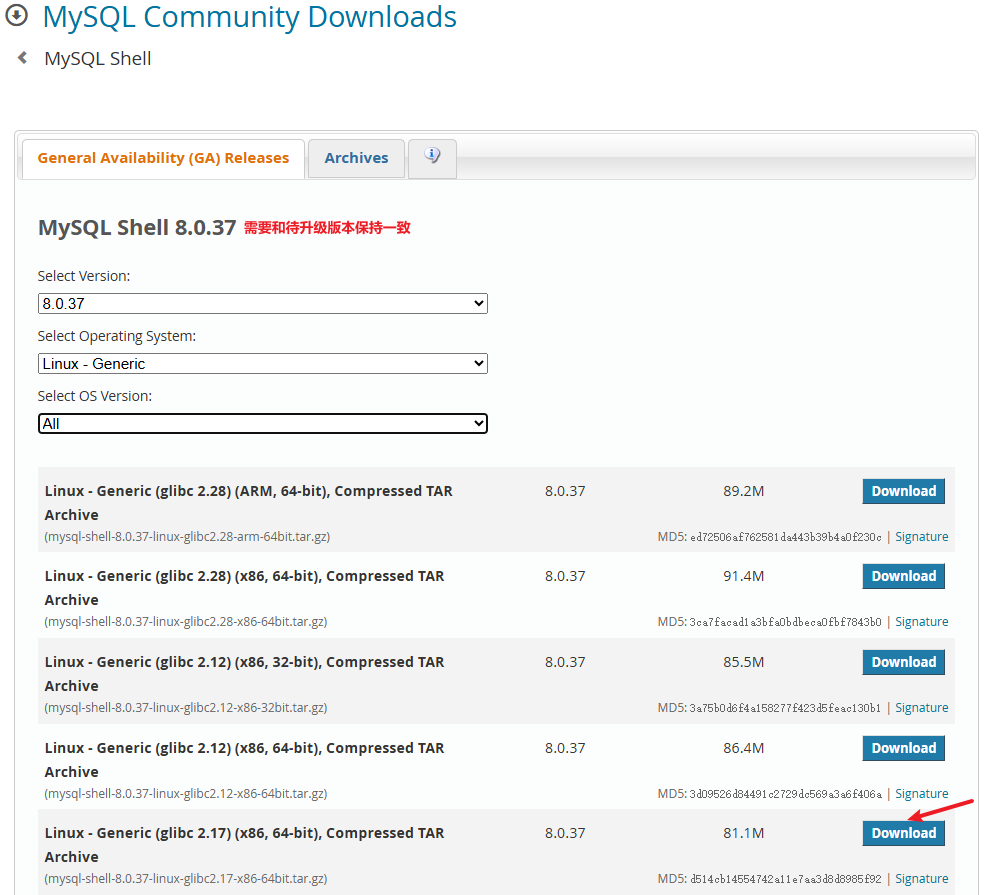
Task: Open Signature link for glibc 2.12 64-bit archive
Action: click(x=921, y=793)
